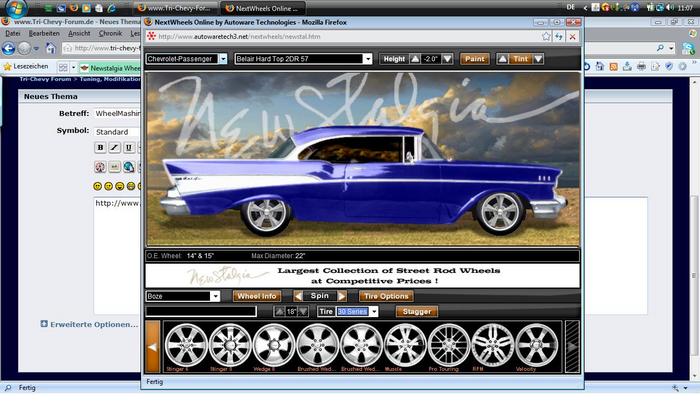Click the Tri-Chevy Forum breadcrumb link
Screen dimensions: 700x420
click(45, 79)
